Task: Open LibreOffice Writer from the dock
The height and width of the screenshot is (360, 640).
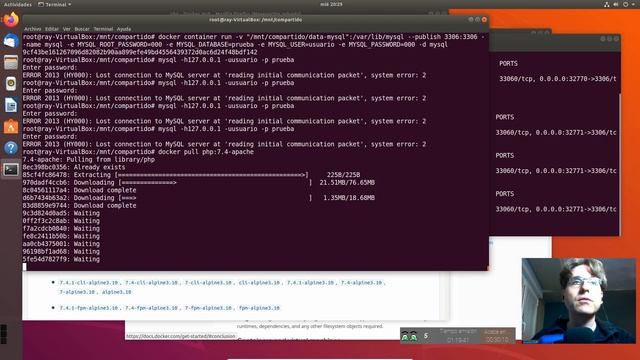Action: tap(11, 105)
